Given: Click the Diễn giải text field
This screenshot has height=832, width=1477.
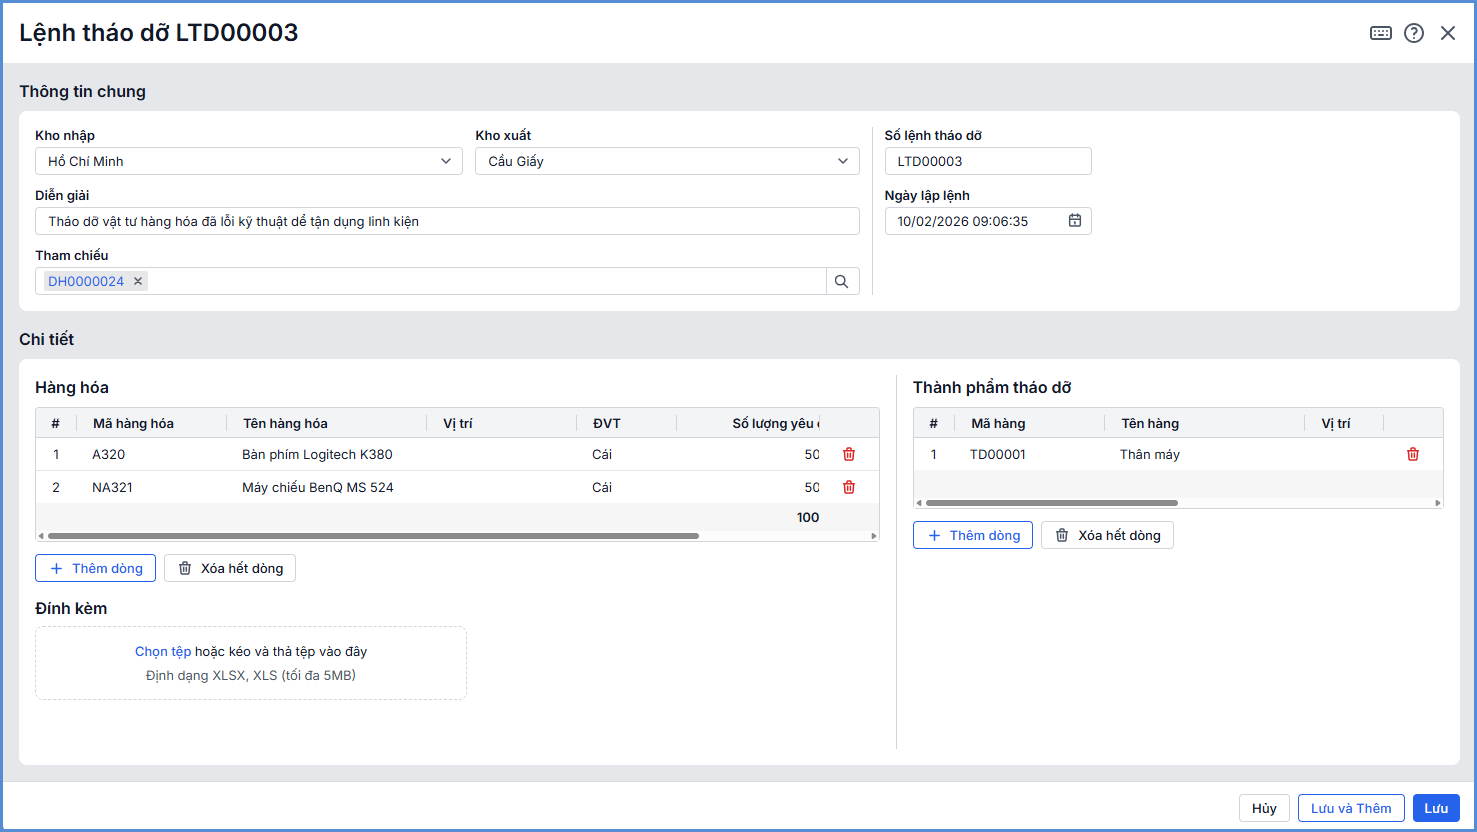Looking at the screenshot, I should tap(447, 221).
